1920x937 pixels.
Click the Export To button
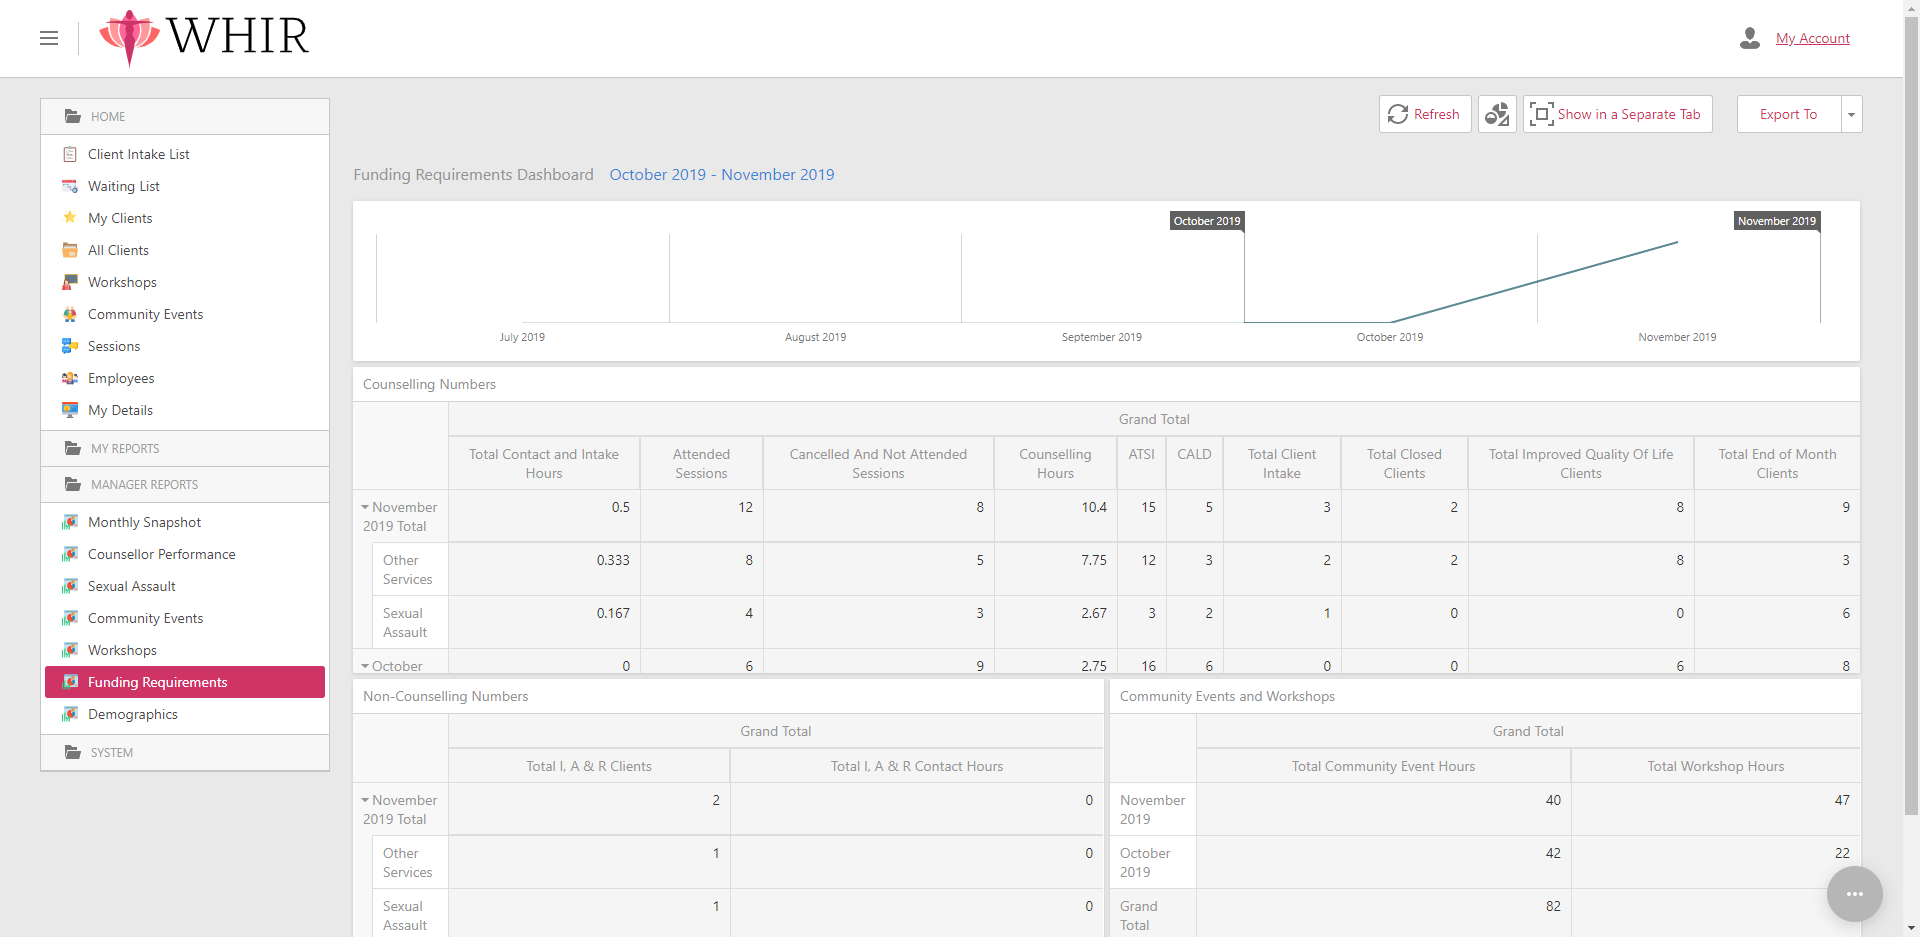coord(1789,114)
